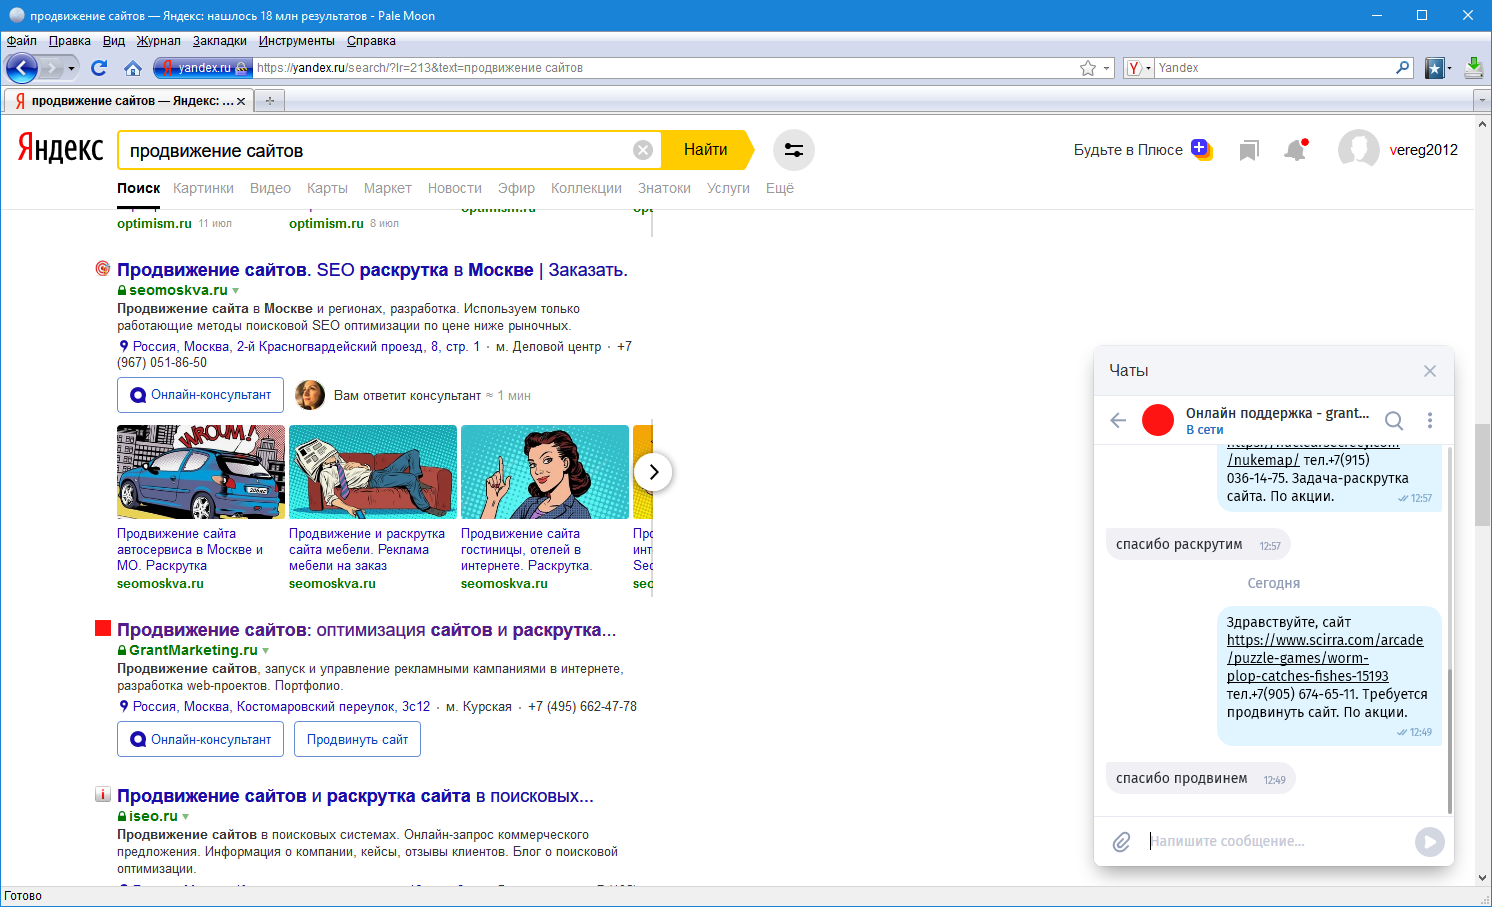
Task: Open the man on sofa мебель thumbnail
Action: [x=373, y=472]
